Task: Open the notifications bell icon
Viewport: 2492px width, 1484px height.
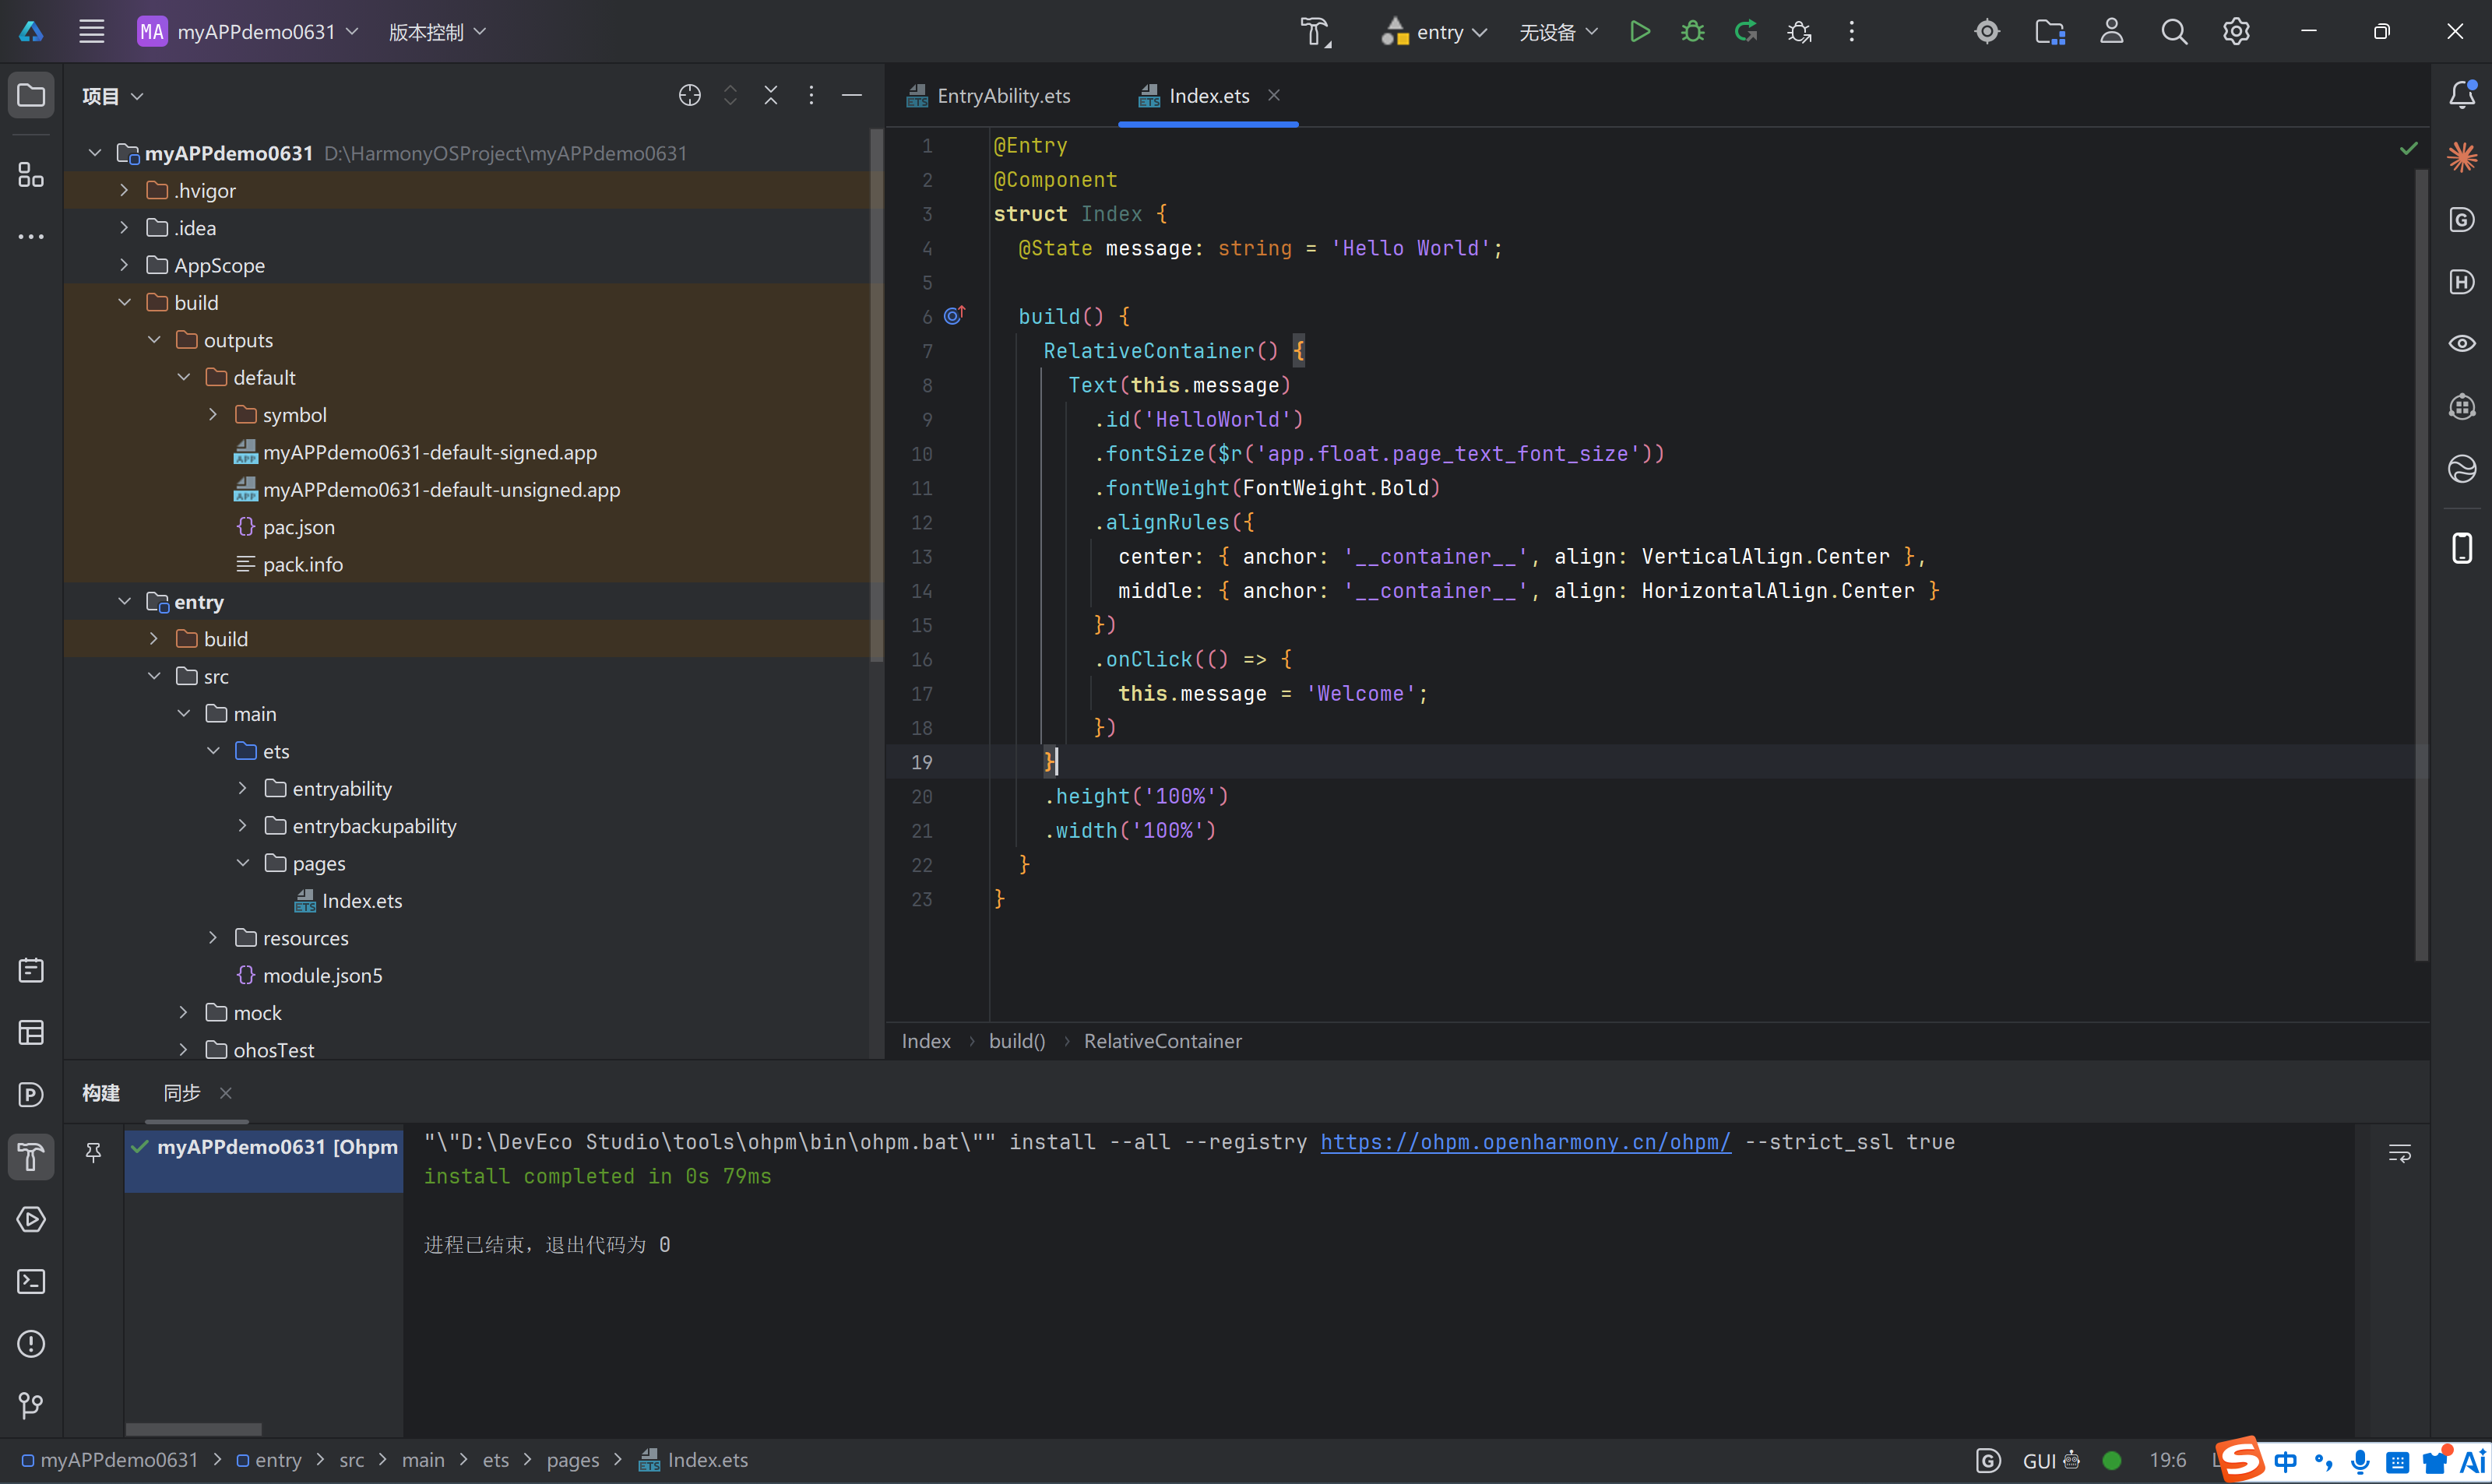Action: (x=2462, y=95)
